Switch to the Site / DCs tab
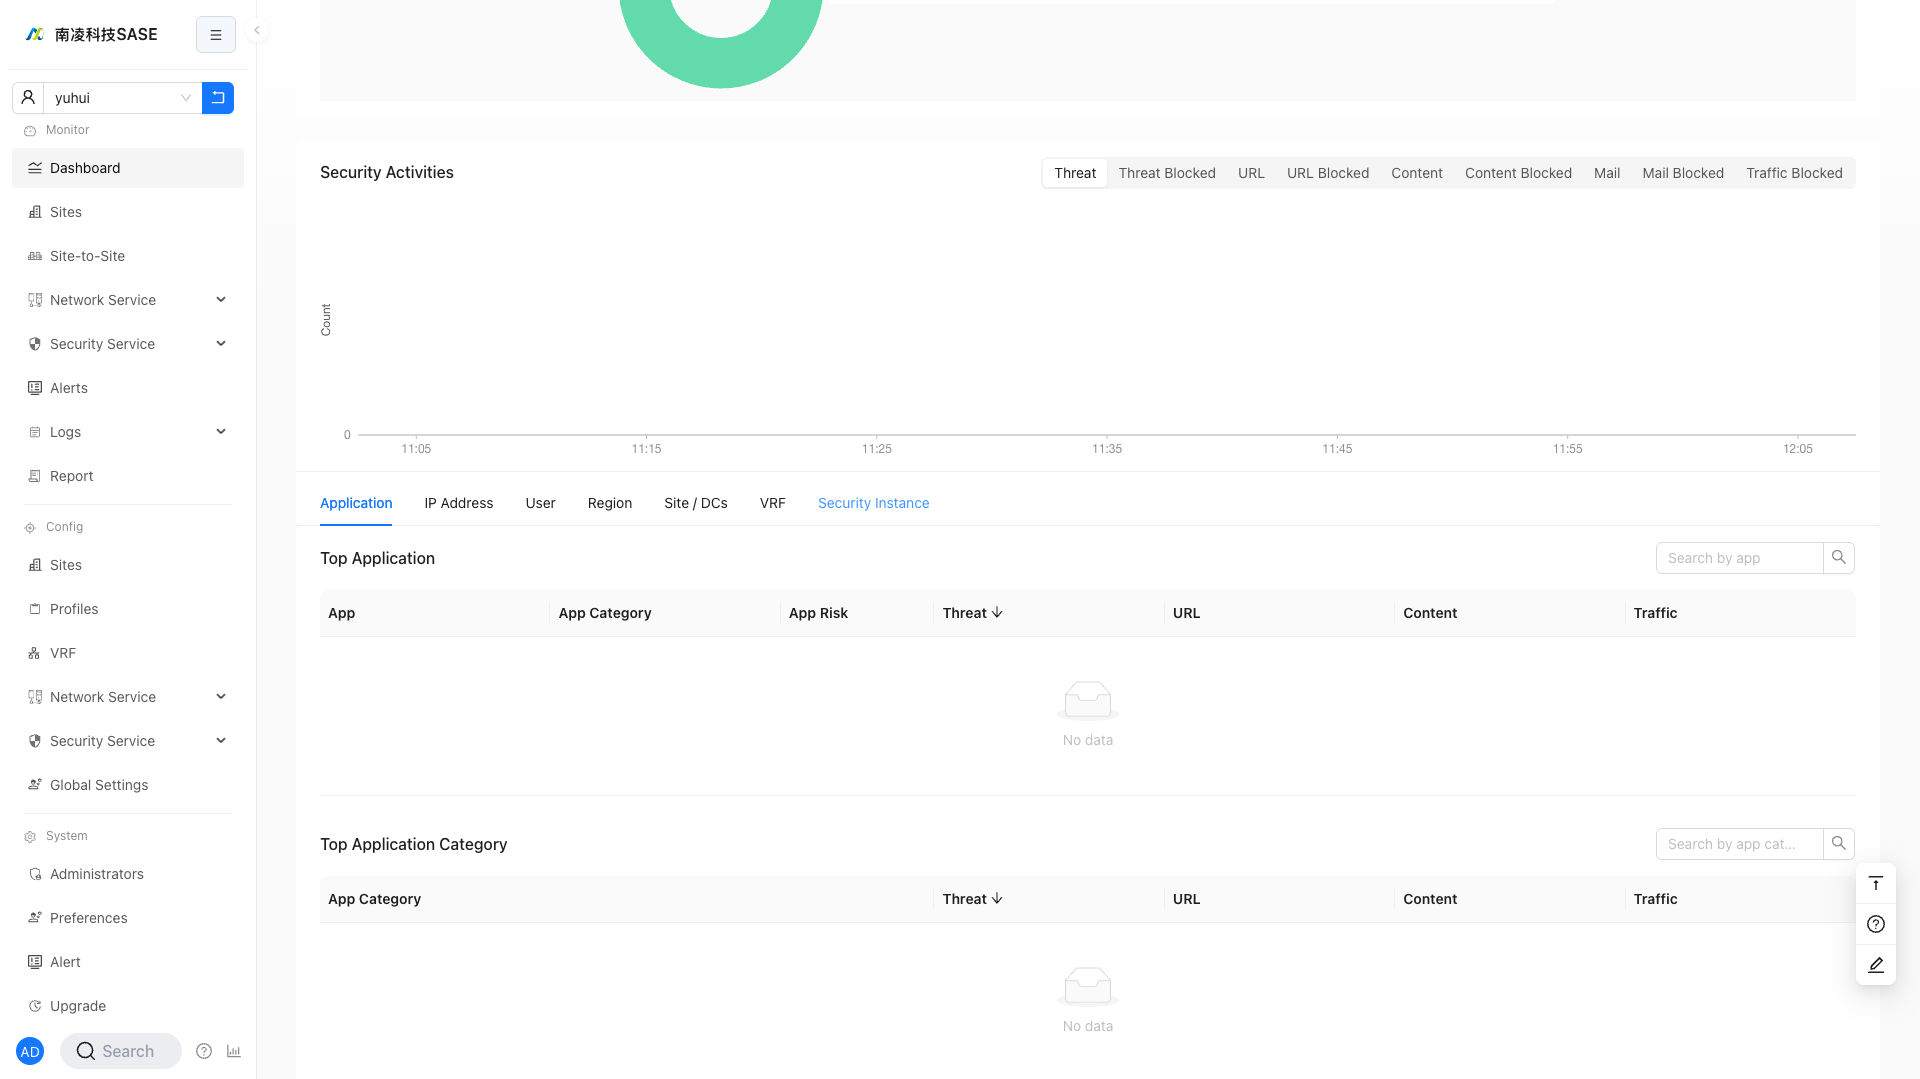Image resolution: width=1920 pixels, height=1079 pixels. 696,503
